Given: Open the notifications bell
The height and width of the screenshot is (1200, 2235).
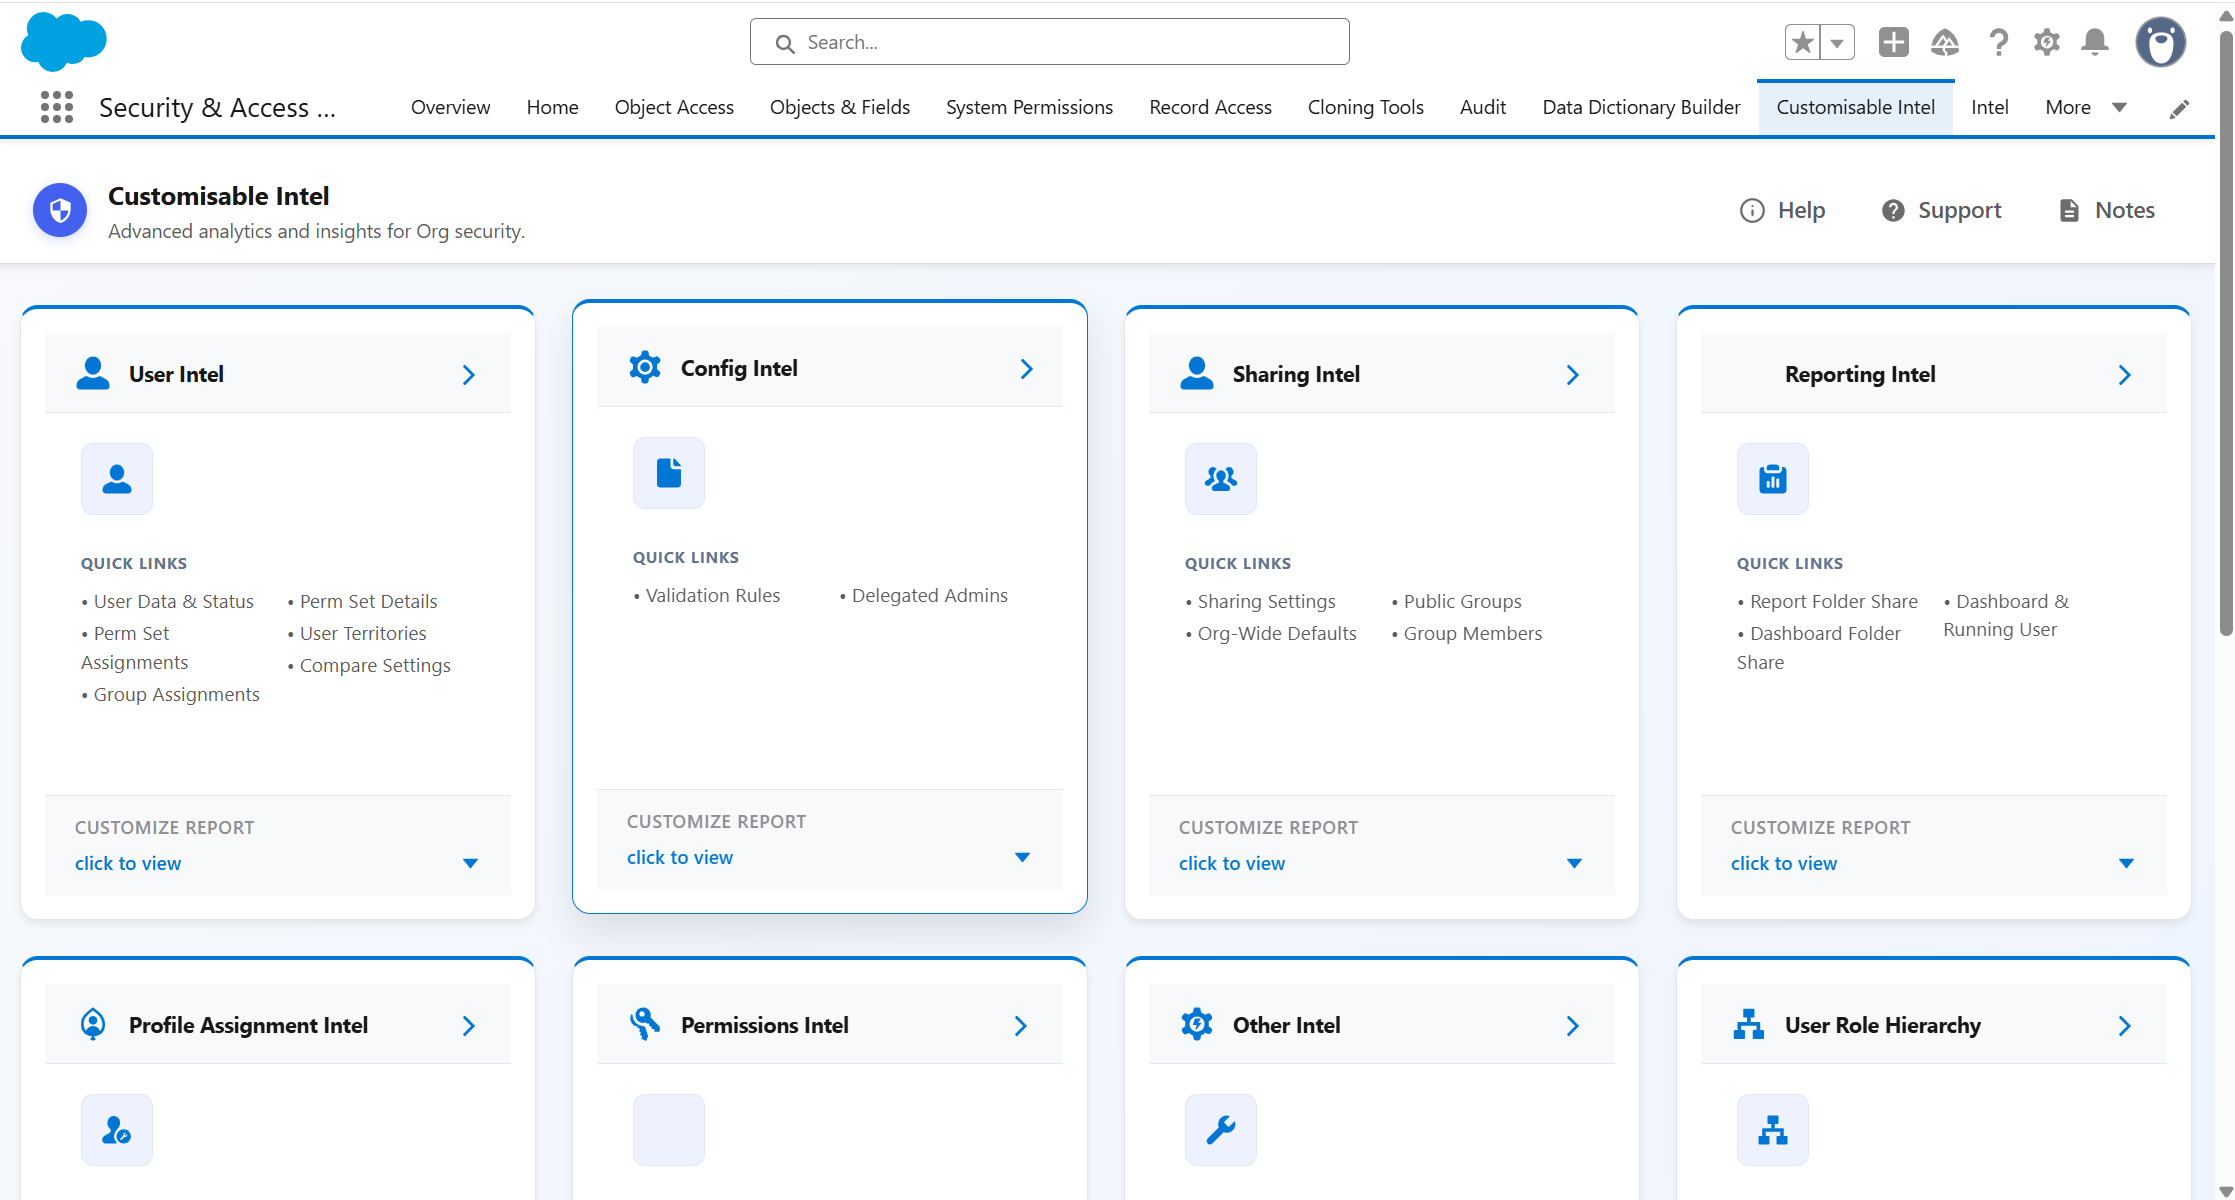Looking at the screenshot, I should click(x=2095, y=42).
